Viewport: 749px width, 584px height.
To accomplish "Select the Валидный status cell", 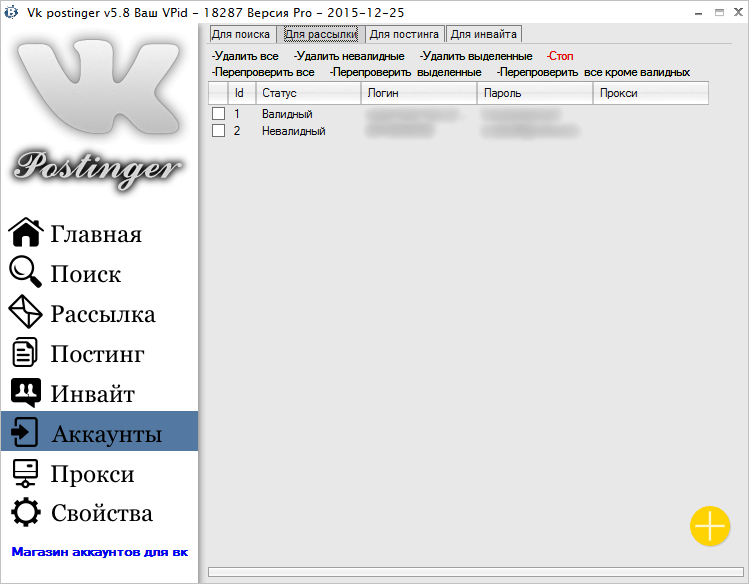I will click(x=287, y=114).
